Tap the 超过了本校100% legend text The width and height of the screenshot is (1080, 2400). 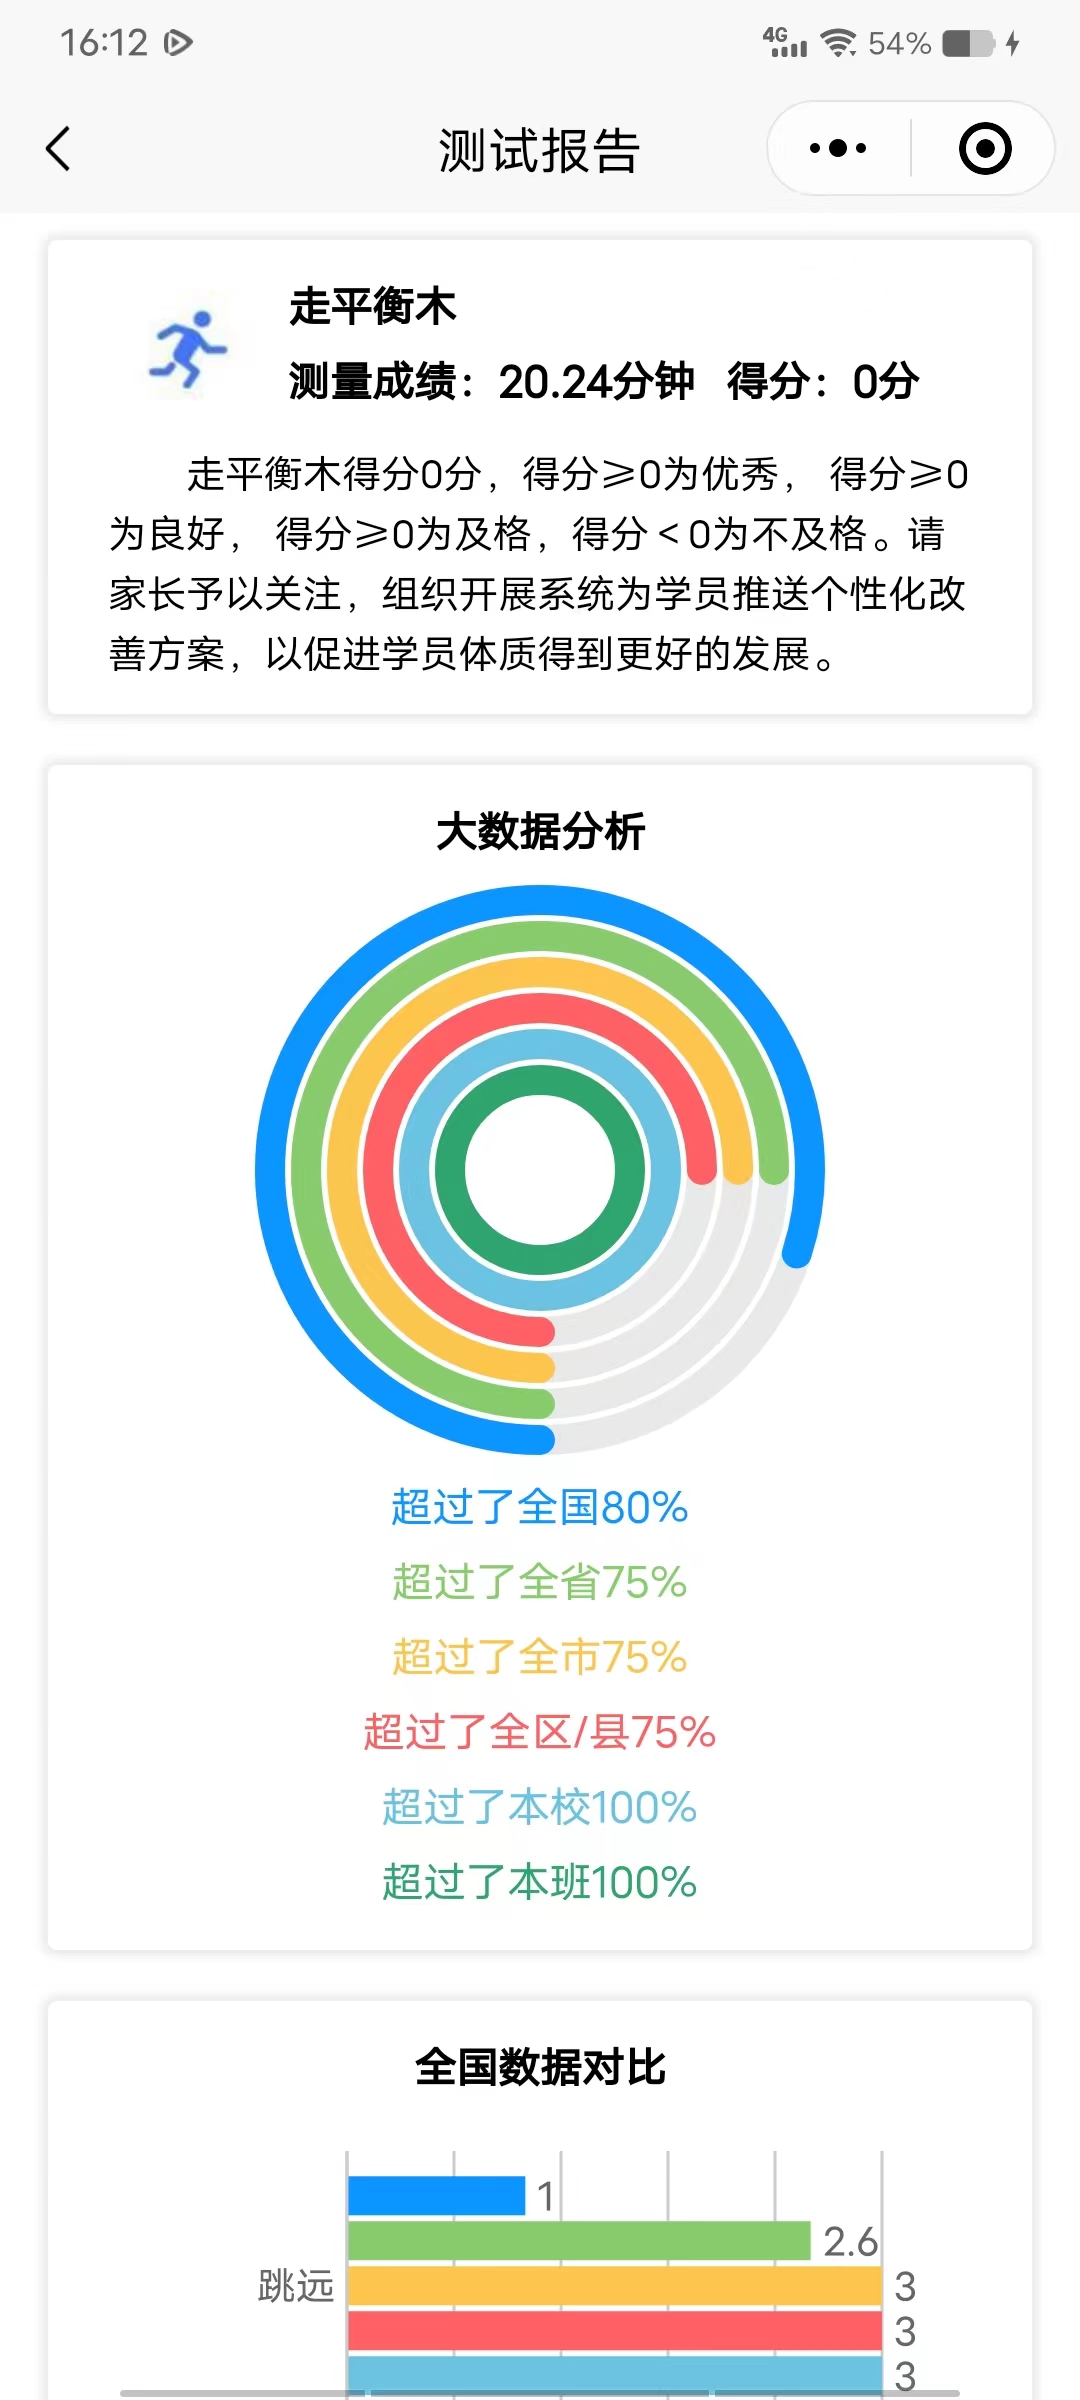[x=539, y=1807]
